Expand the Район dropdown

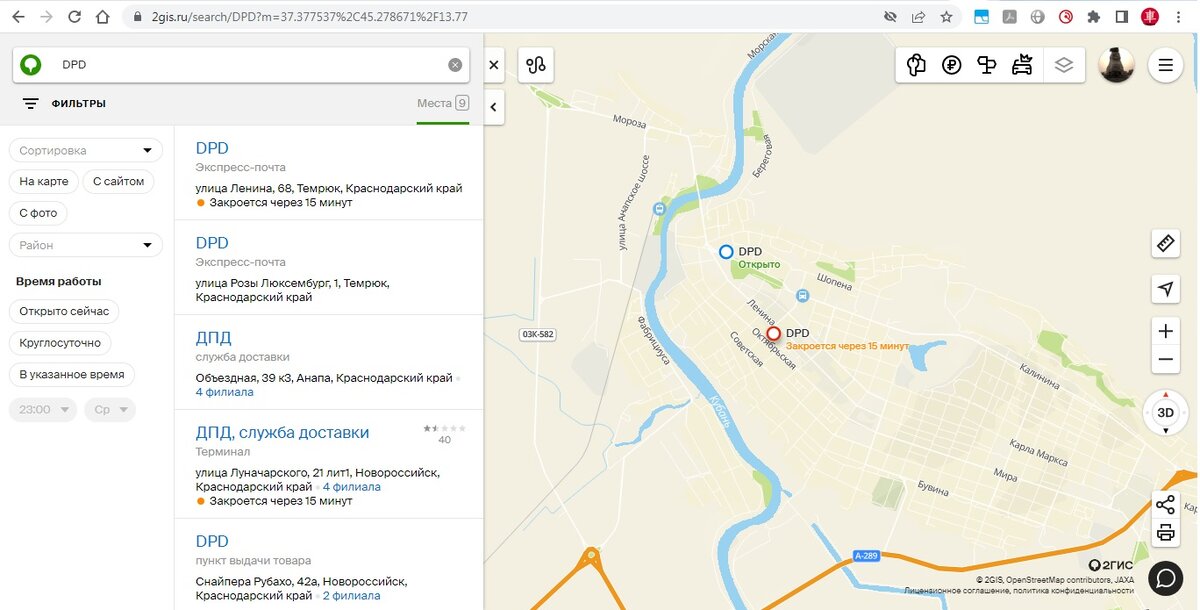click(x=86, y=245)
